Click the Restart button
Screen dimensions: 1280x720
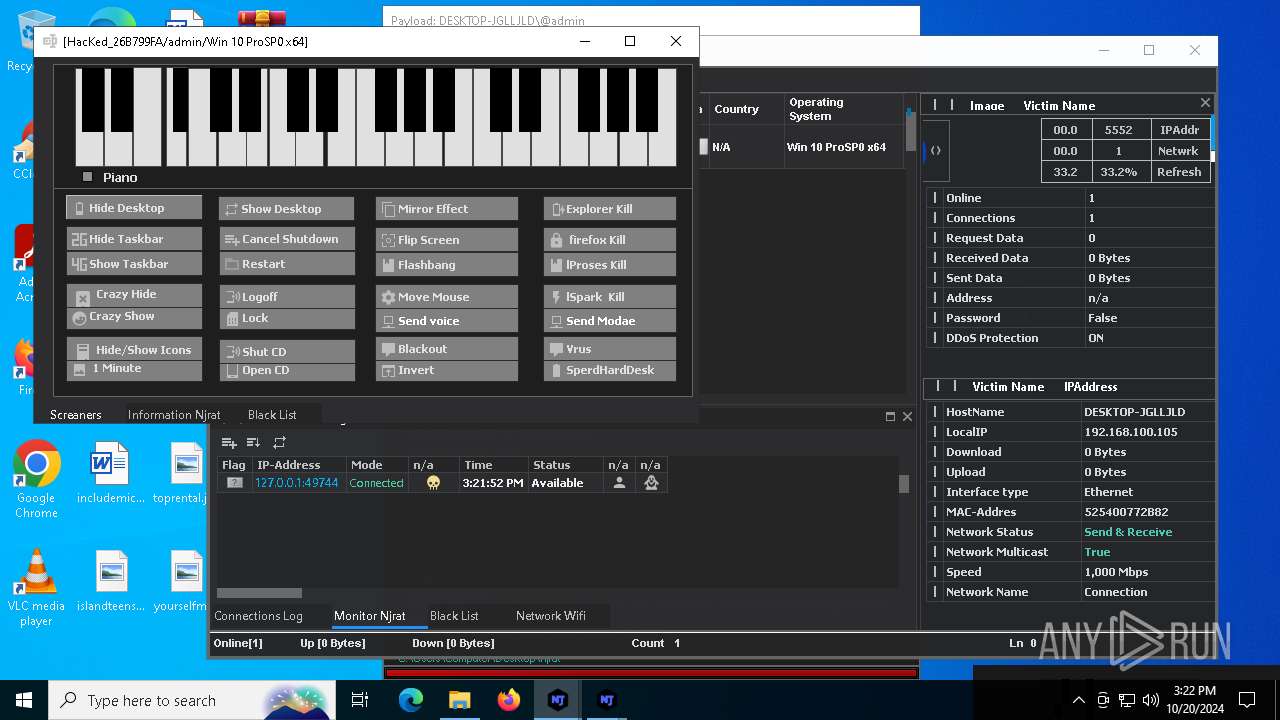click(286, 264)
